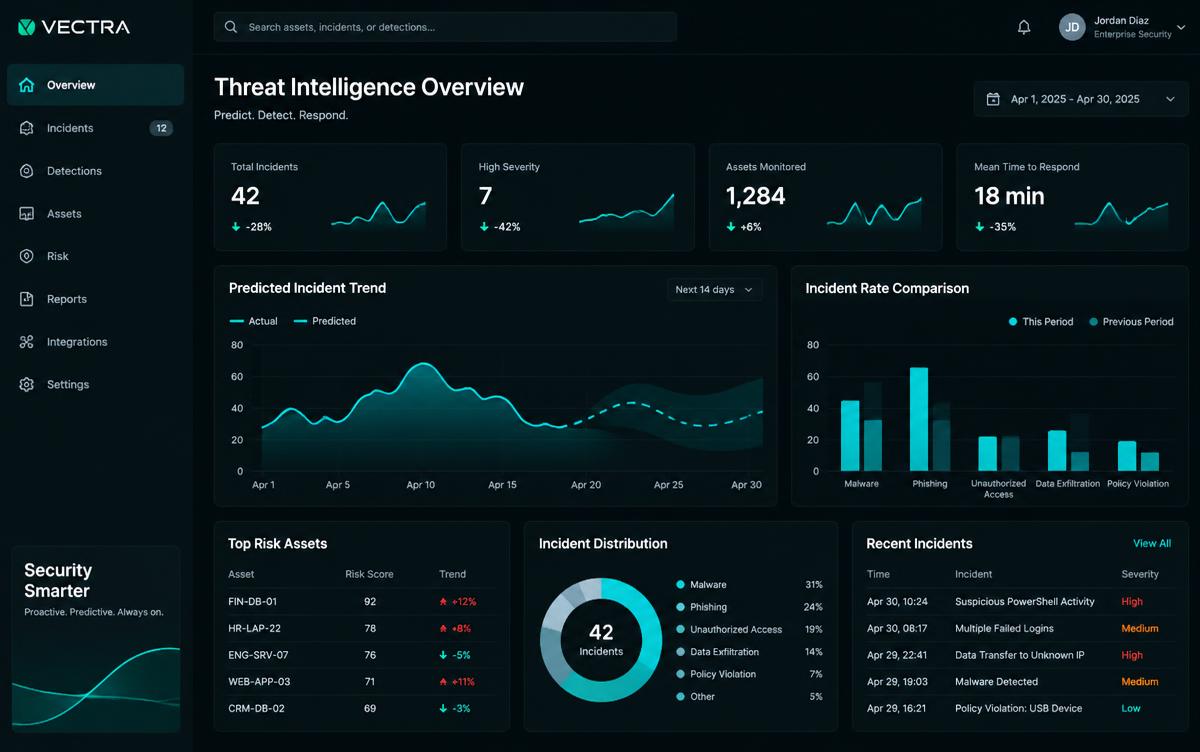This screenshot has height=752, width=1200.
Task: Click the Other 5% legend entry
Action: pyautogui.click(x=749, y=697)
